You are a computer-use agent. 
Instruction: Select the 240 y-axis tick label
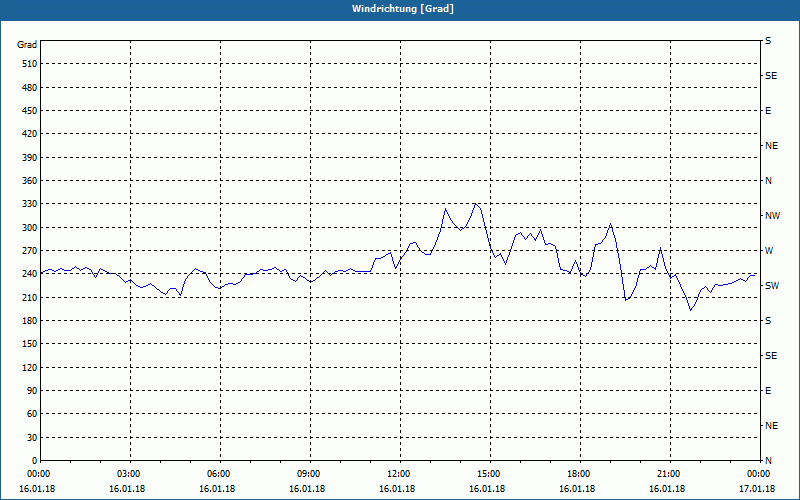(x=30, y=274)
